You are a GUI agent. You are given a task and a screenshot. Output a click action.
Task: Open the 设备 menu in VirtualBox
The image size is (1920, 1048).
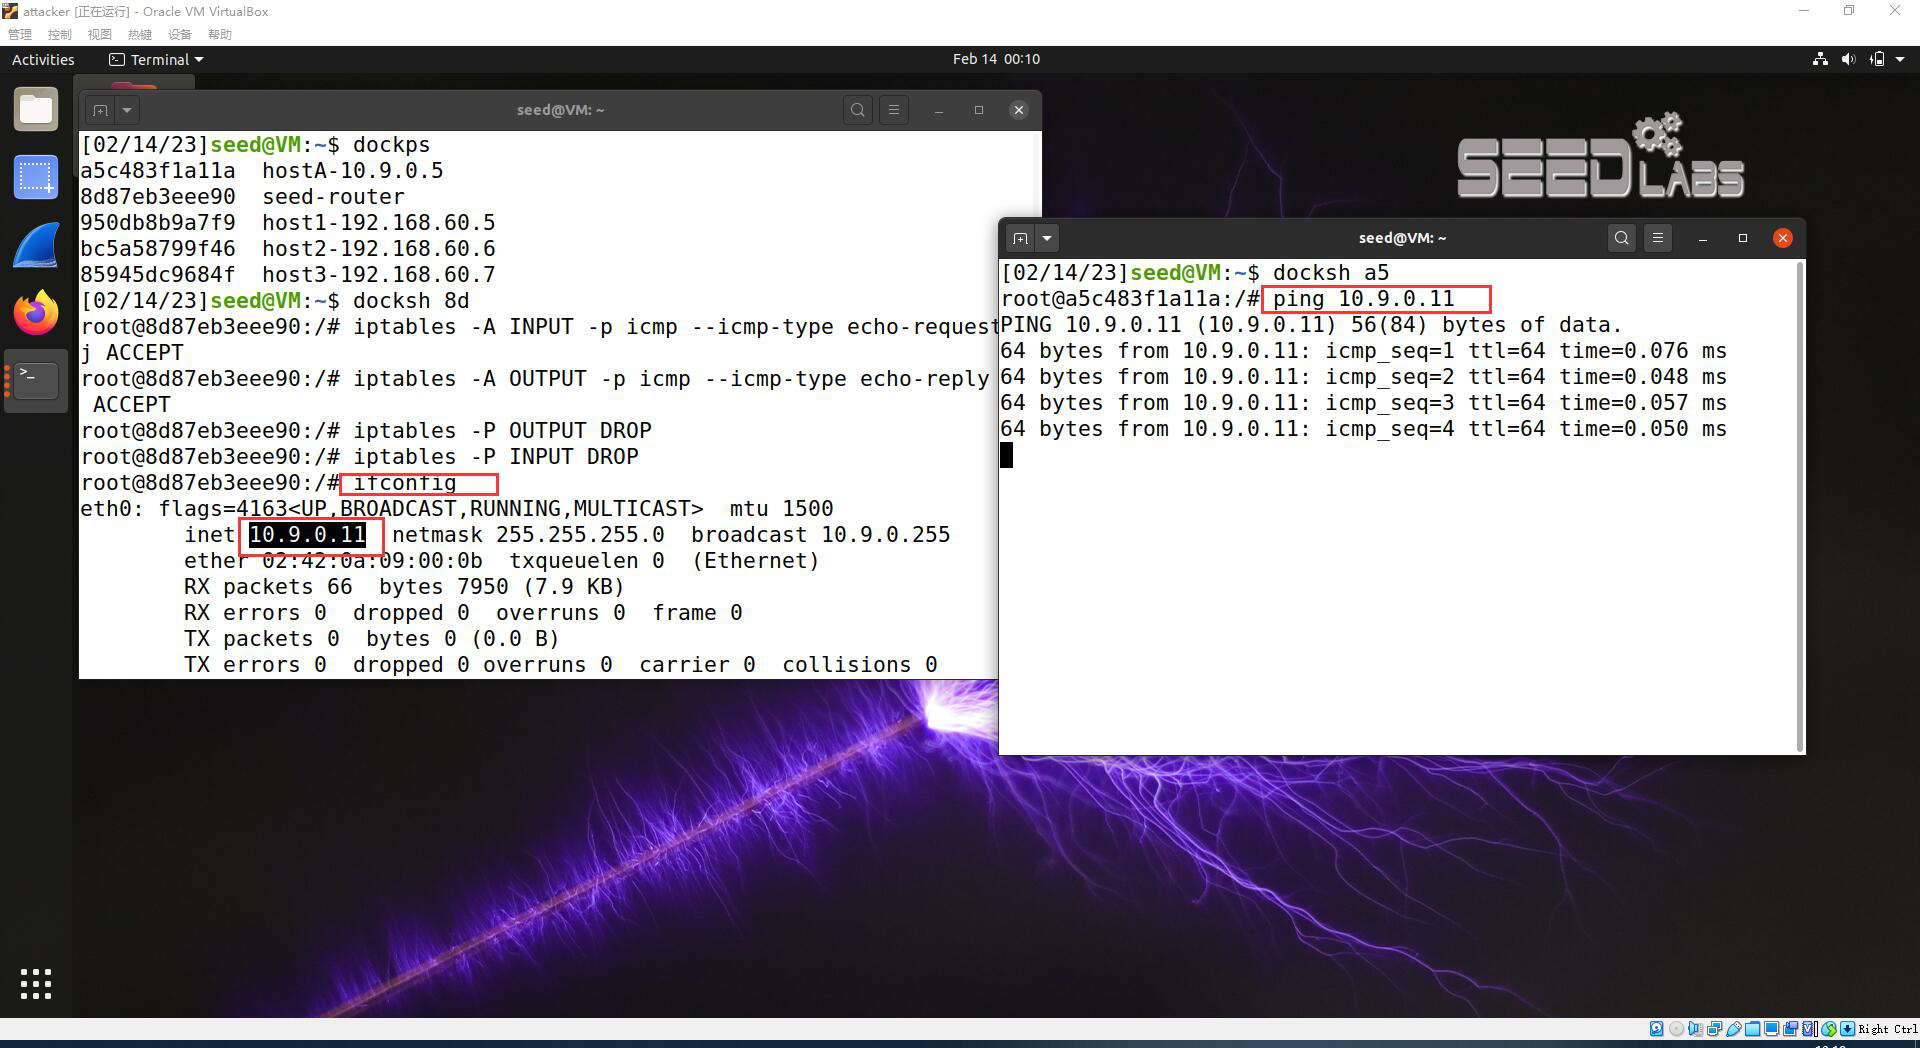coord(180,34)
